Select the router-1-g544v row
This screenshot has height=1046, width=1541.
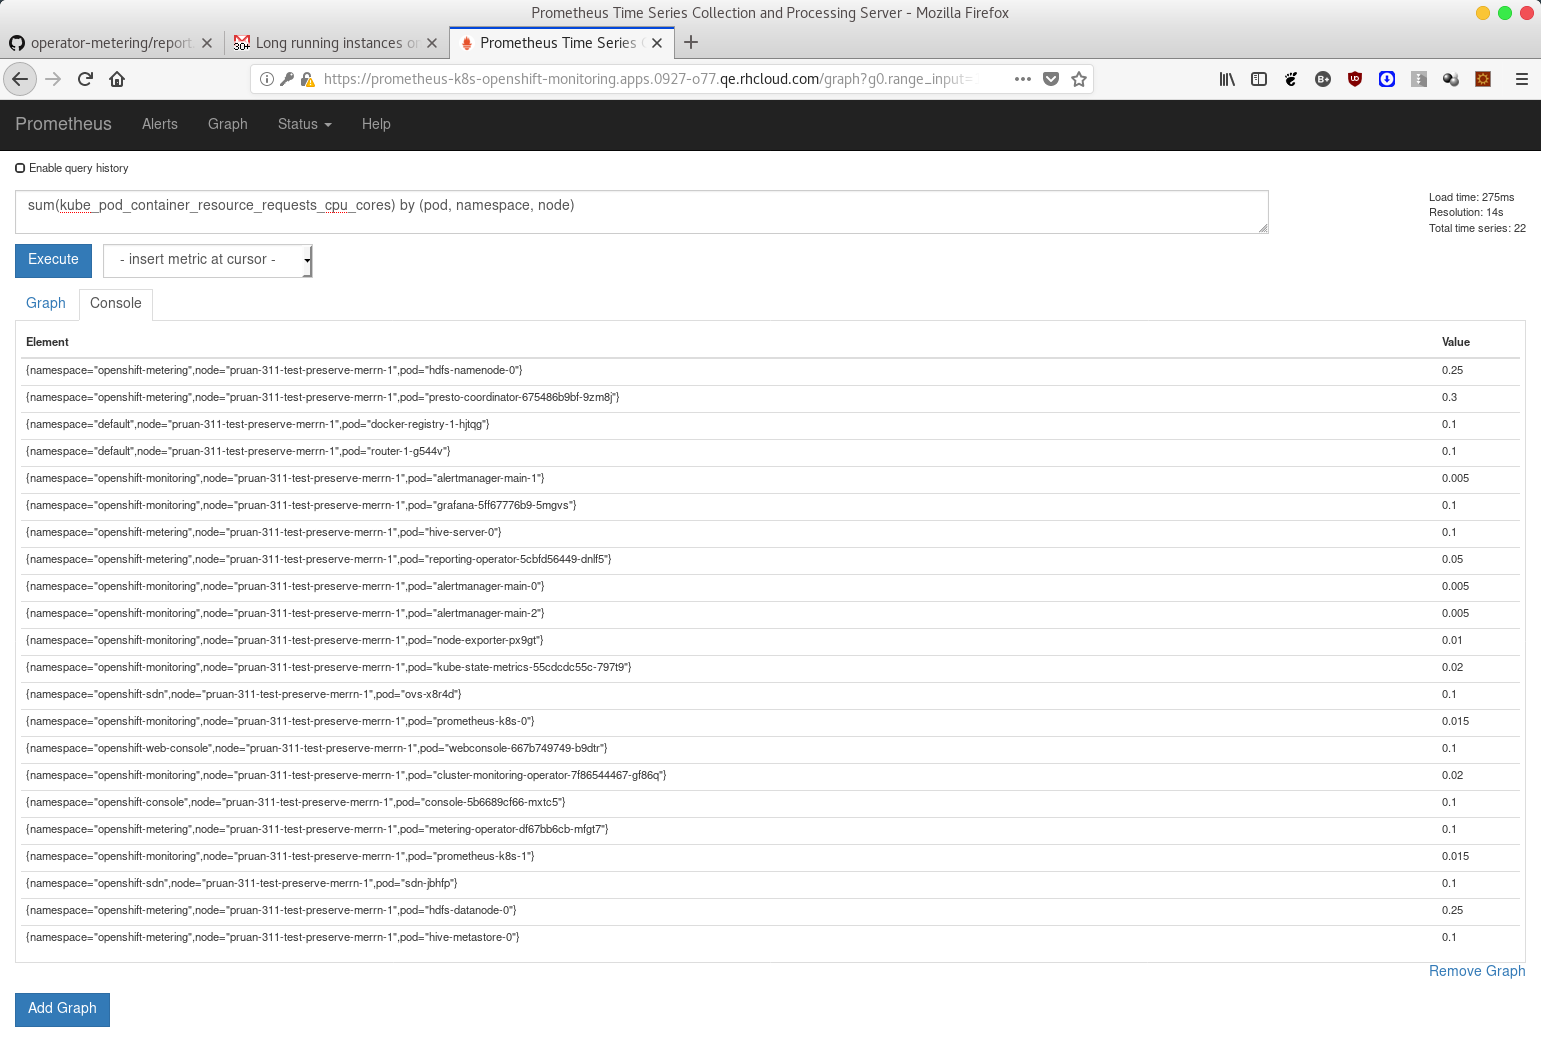tap(771, 452)
